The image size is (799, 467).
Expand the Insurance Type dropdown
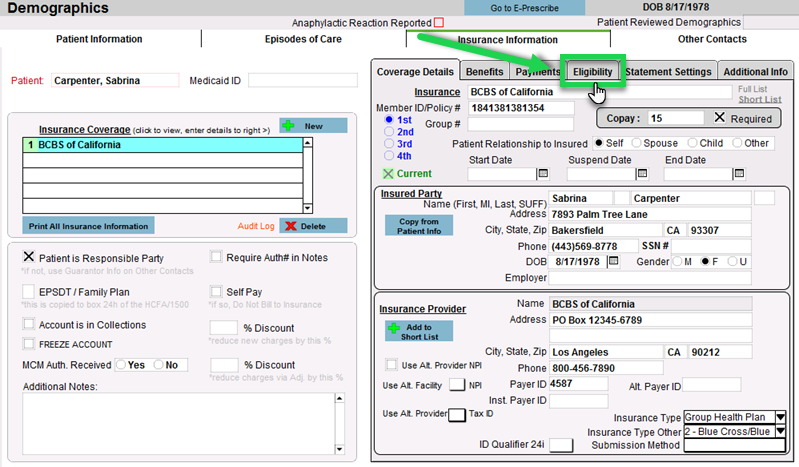click(x=780, y=417)
